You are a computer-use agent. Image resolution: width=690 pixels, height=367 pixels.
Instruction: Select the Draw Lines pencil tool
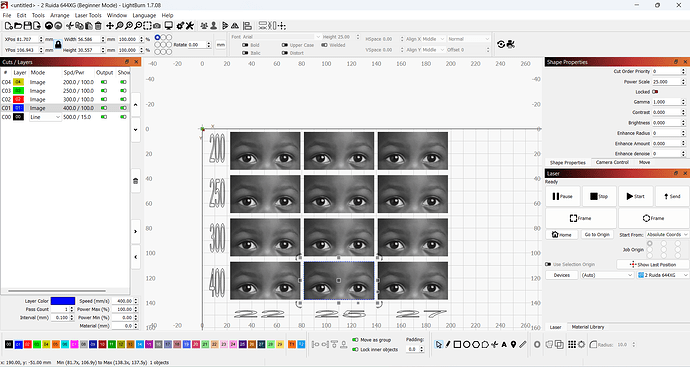point(448,345)
